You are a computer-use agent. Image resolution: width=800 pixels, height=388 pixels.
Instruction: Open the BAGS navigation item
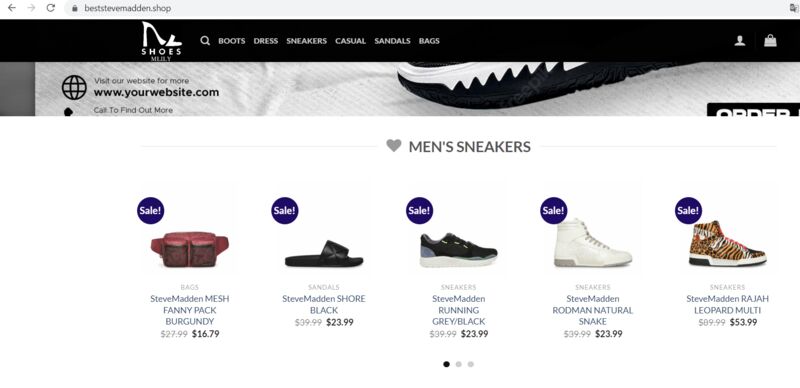click(x=429, y=41)
